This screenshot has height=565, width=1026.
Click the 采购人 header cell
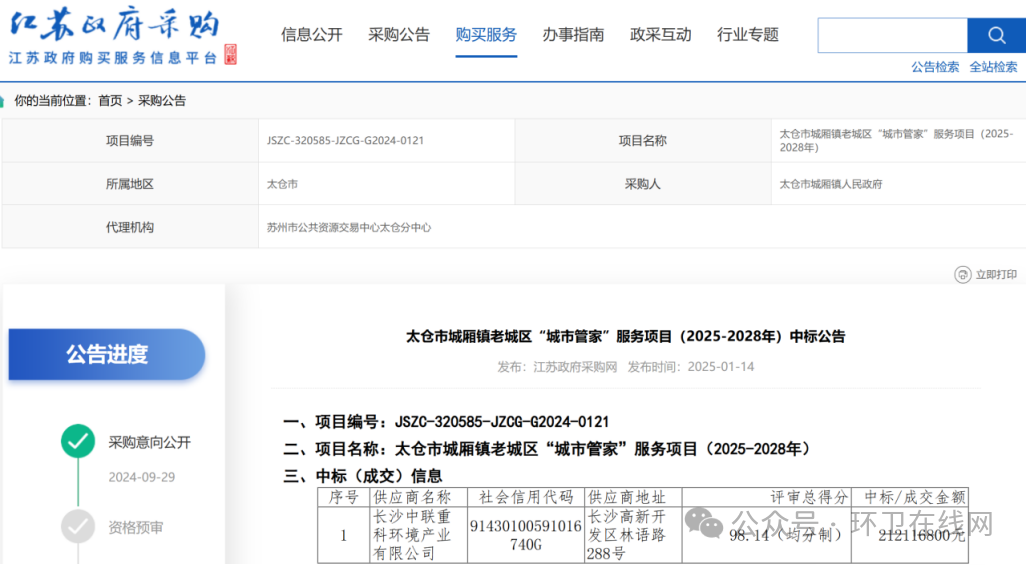pyautogui.click(x=643, y=184)
